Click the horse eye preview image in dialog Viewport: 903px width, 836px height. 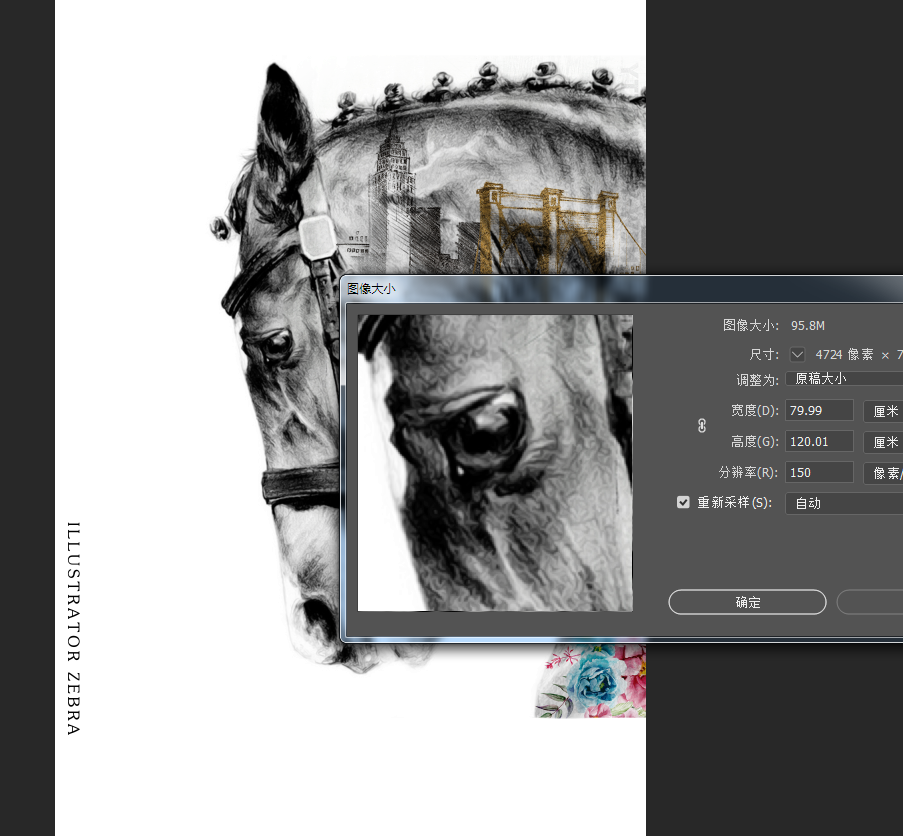click(x=495, y=463)
